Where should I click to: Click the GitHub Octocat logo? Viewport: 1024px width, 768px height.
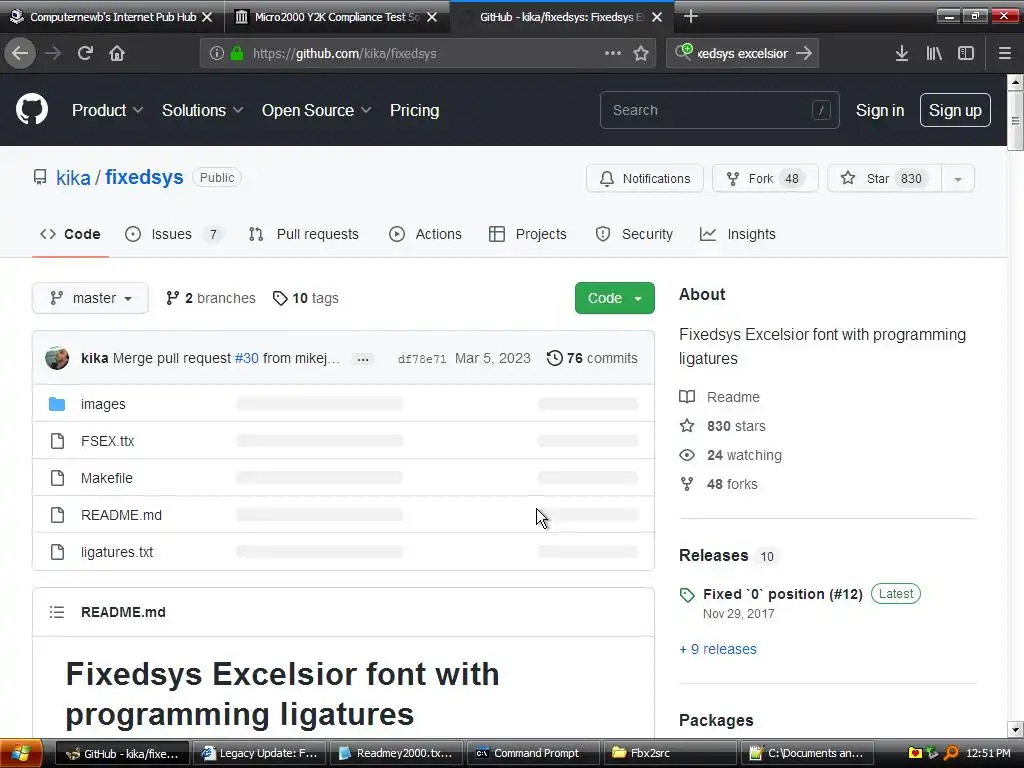click(32, 110)
